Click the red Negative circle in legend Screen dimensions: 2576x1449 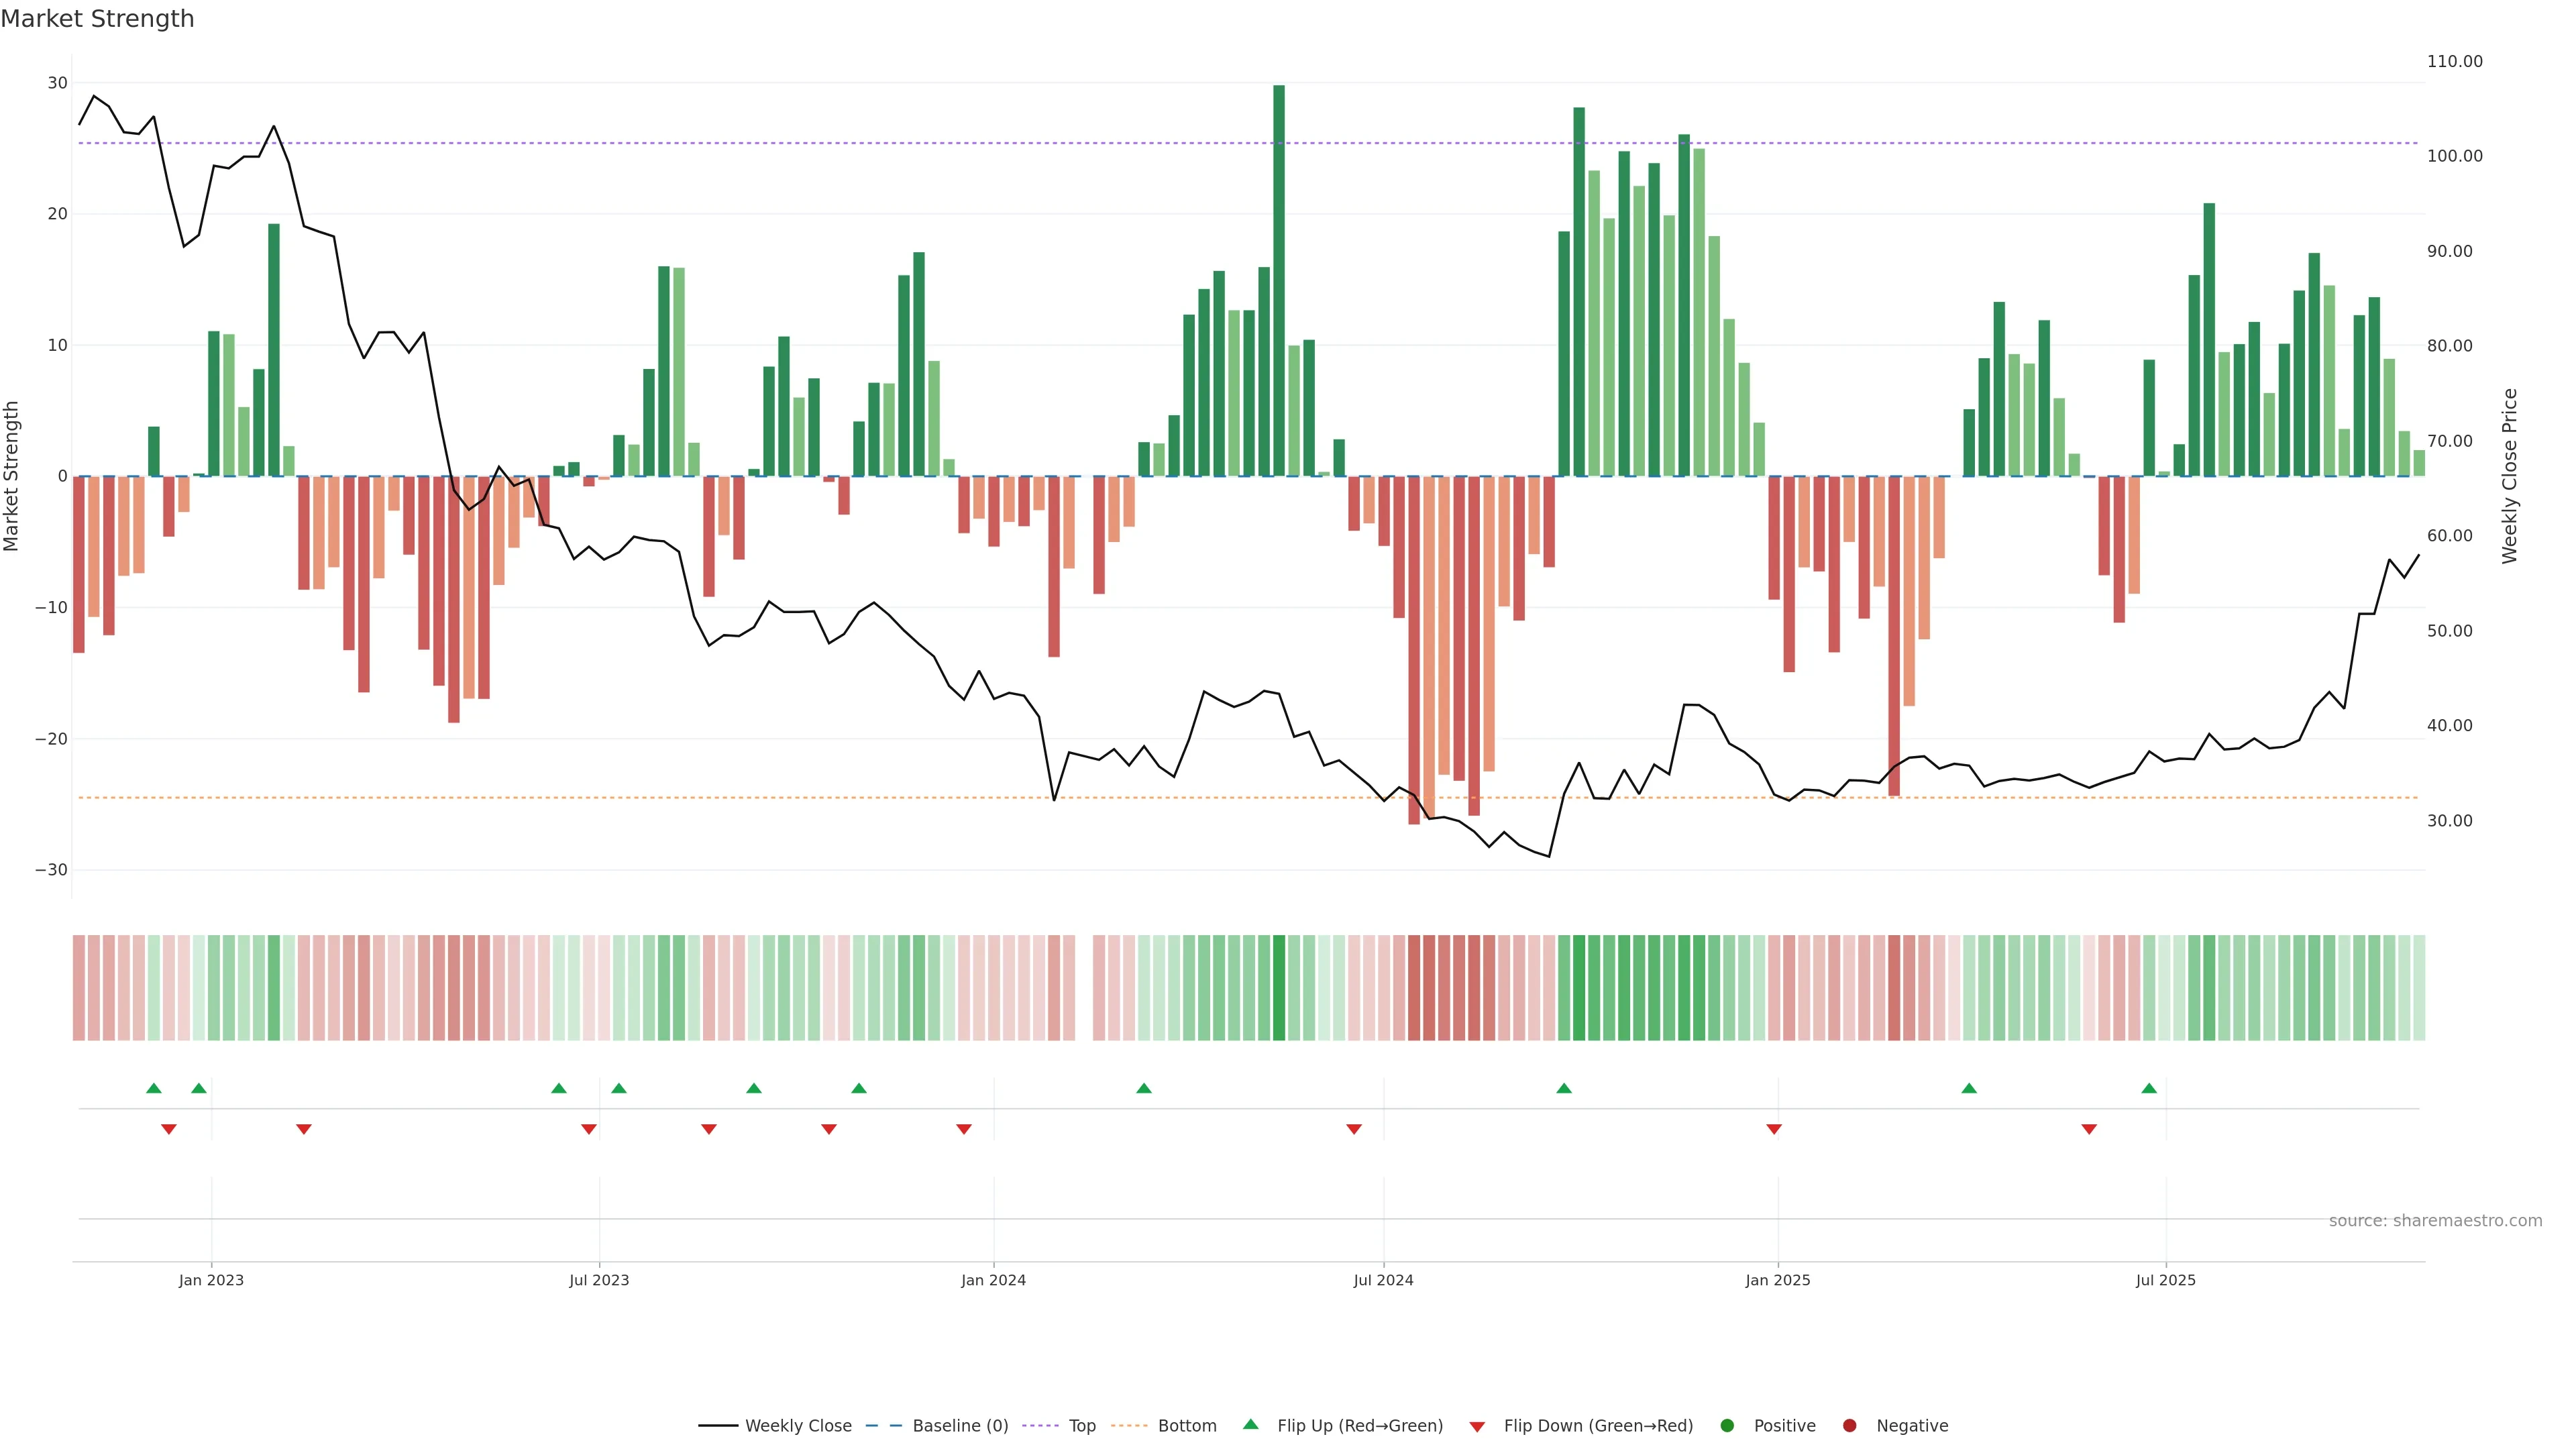point(1849,1426)
